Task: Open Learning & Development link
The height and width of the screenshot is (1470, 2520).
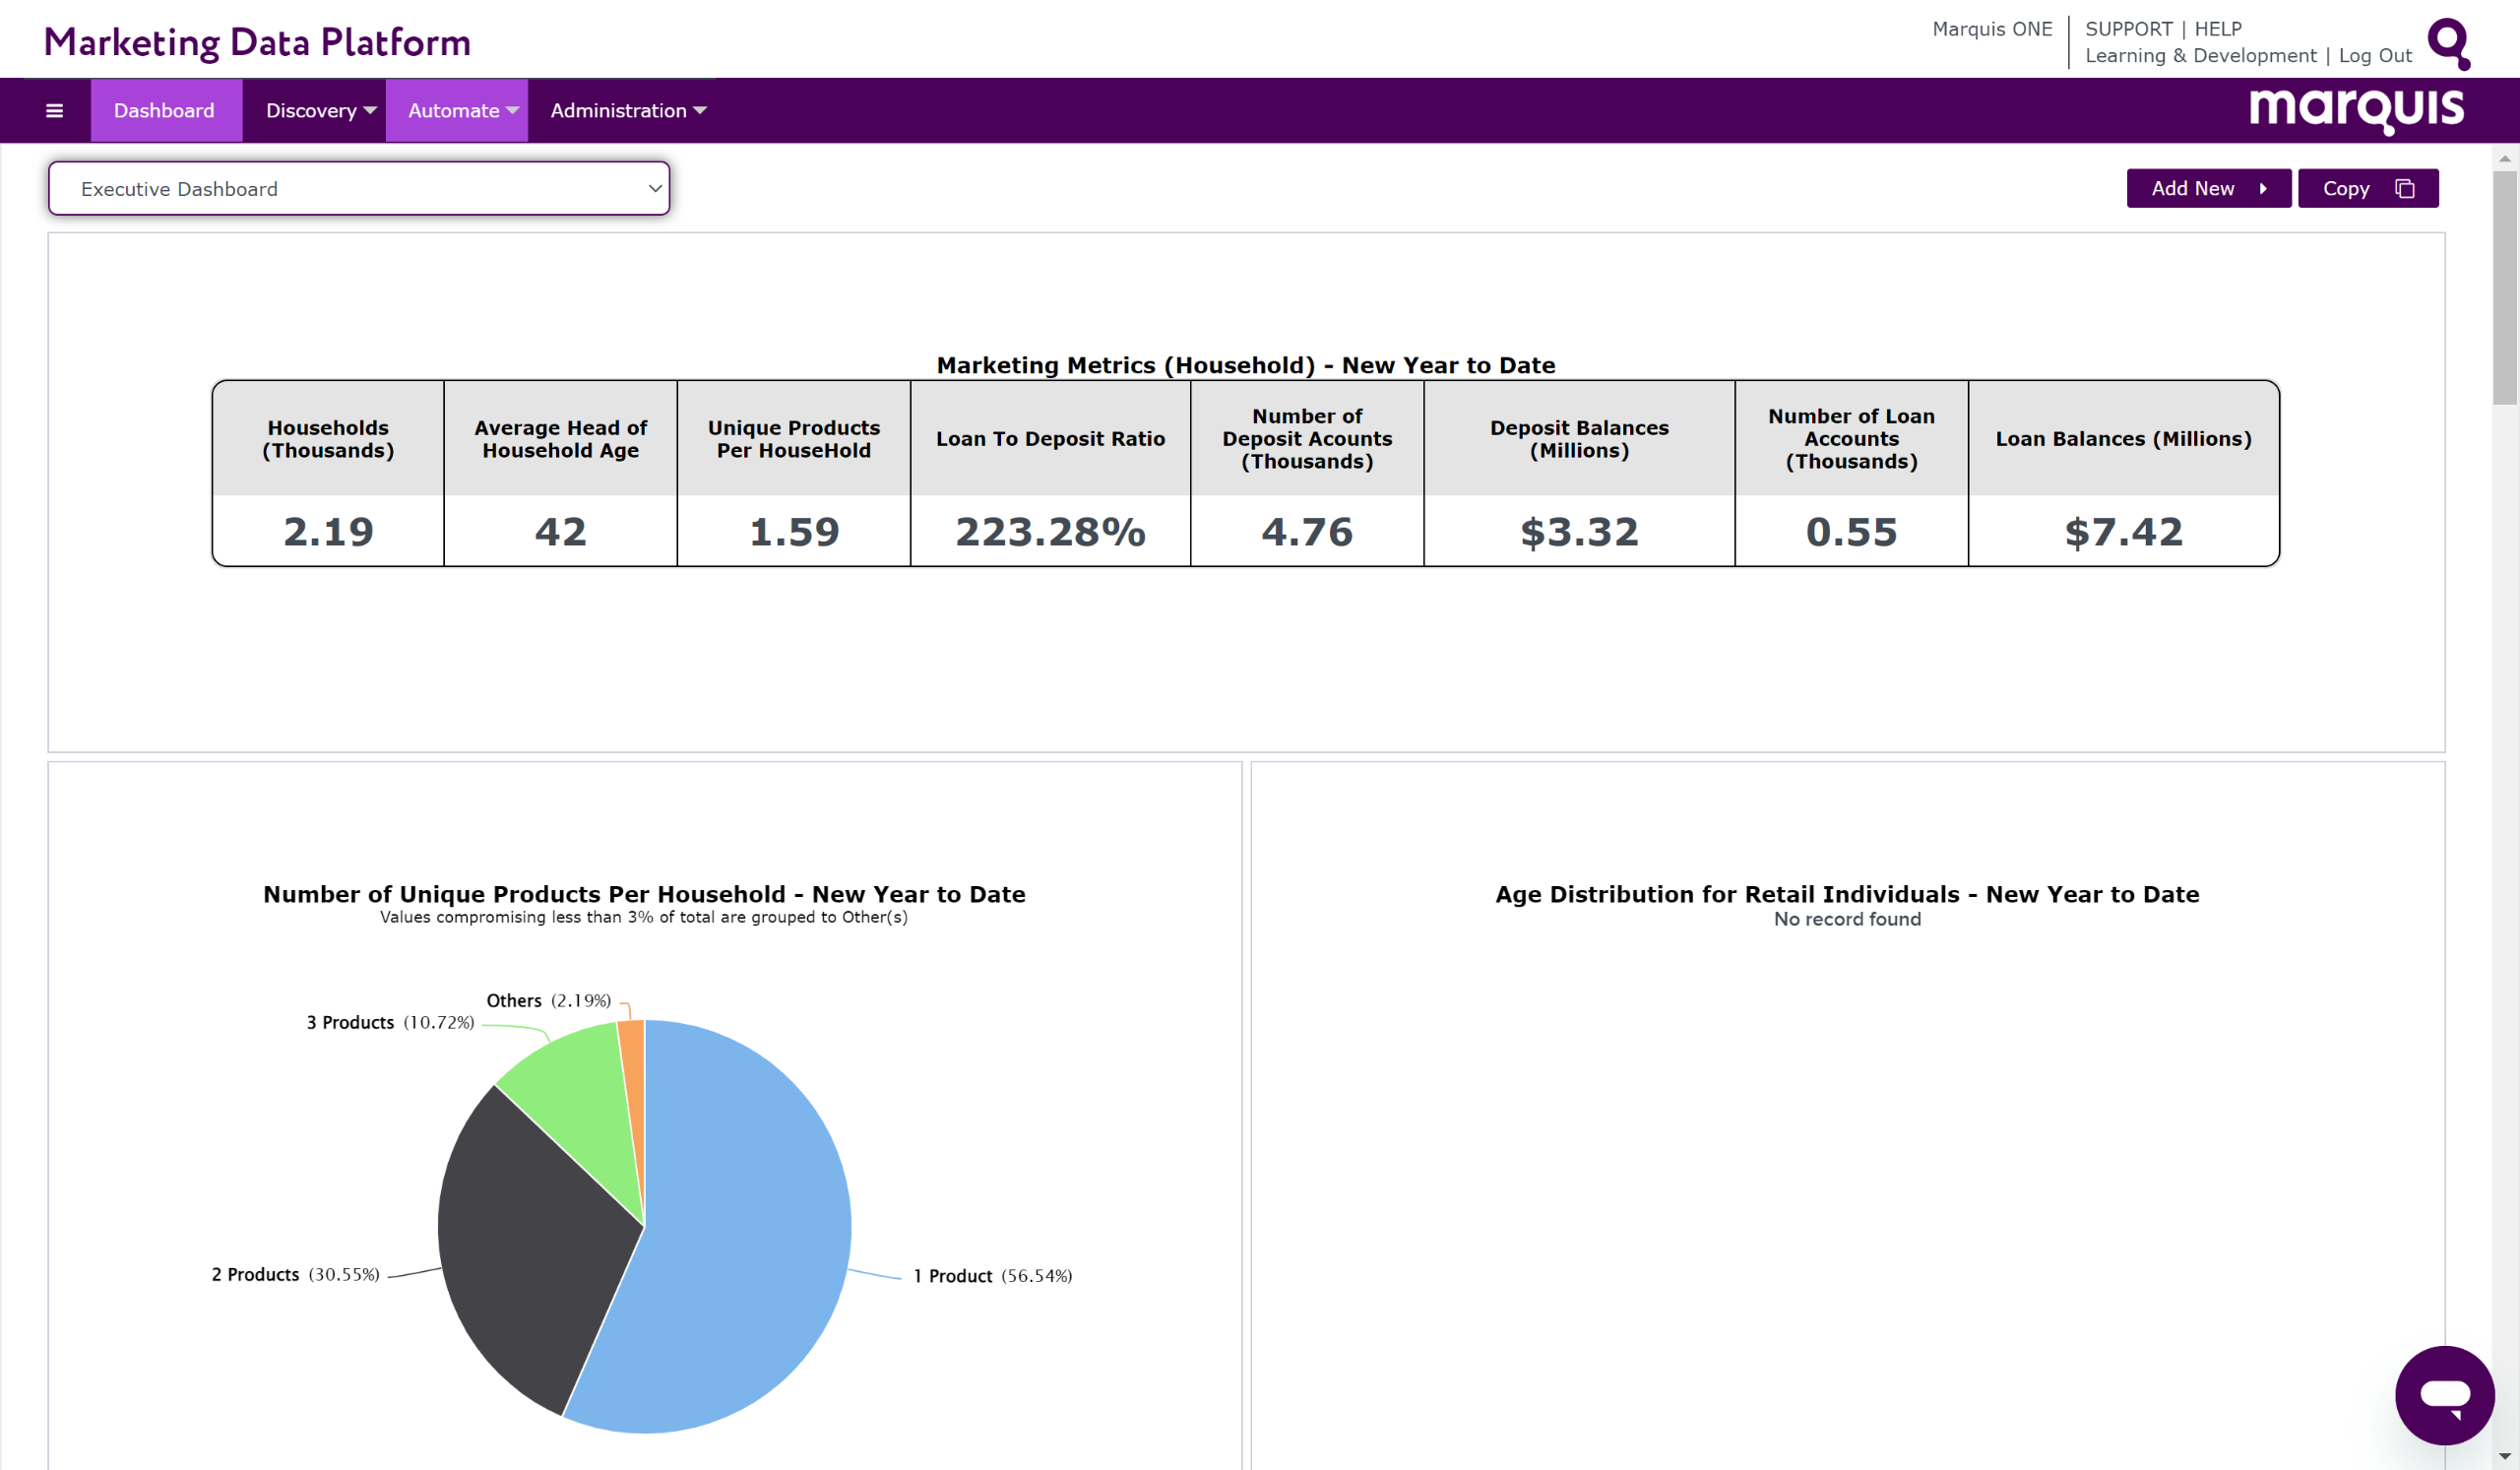Action: click(2199, 56)
